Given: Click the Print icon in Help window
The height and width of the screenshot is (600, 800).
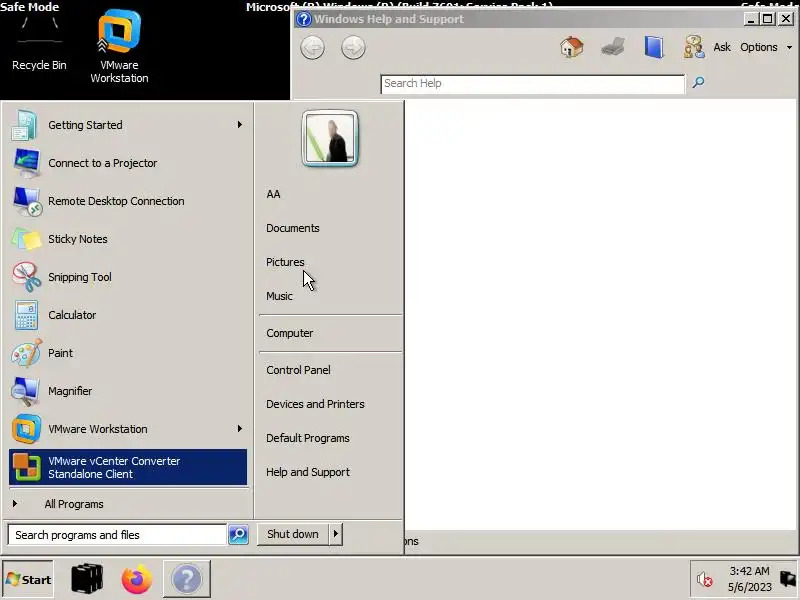Looking at the screenshot, I should coord(613,47).
